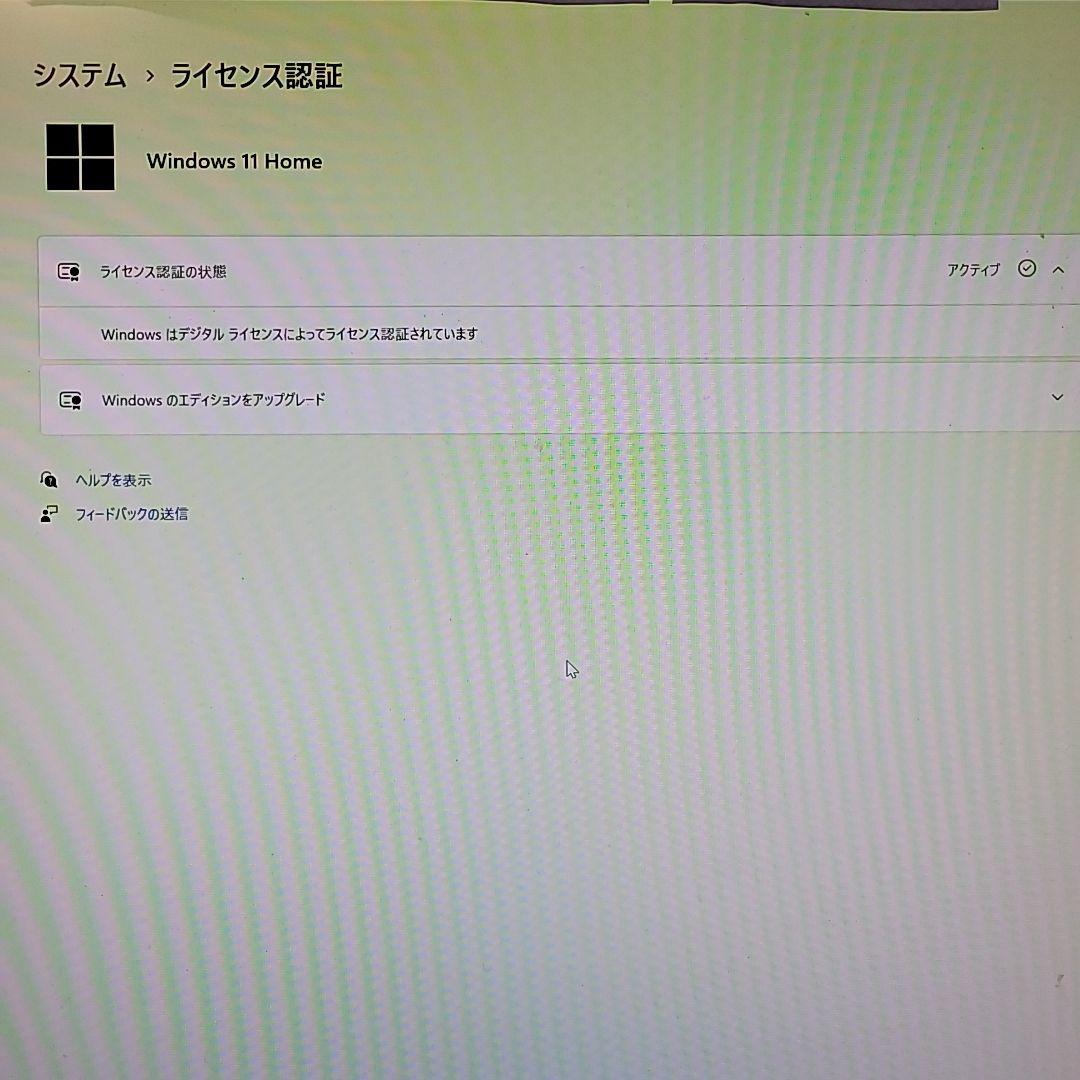Select the アクティブ activation status indicator

(971, 269)
